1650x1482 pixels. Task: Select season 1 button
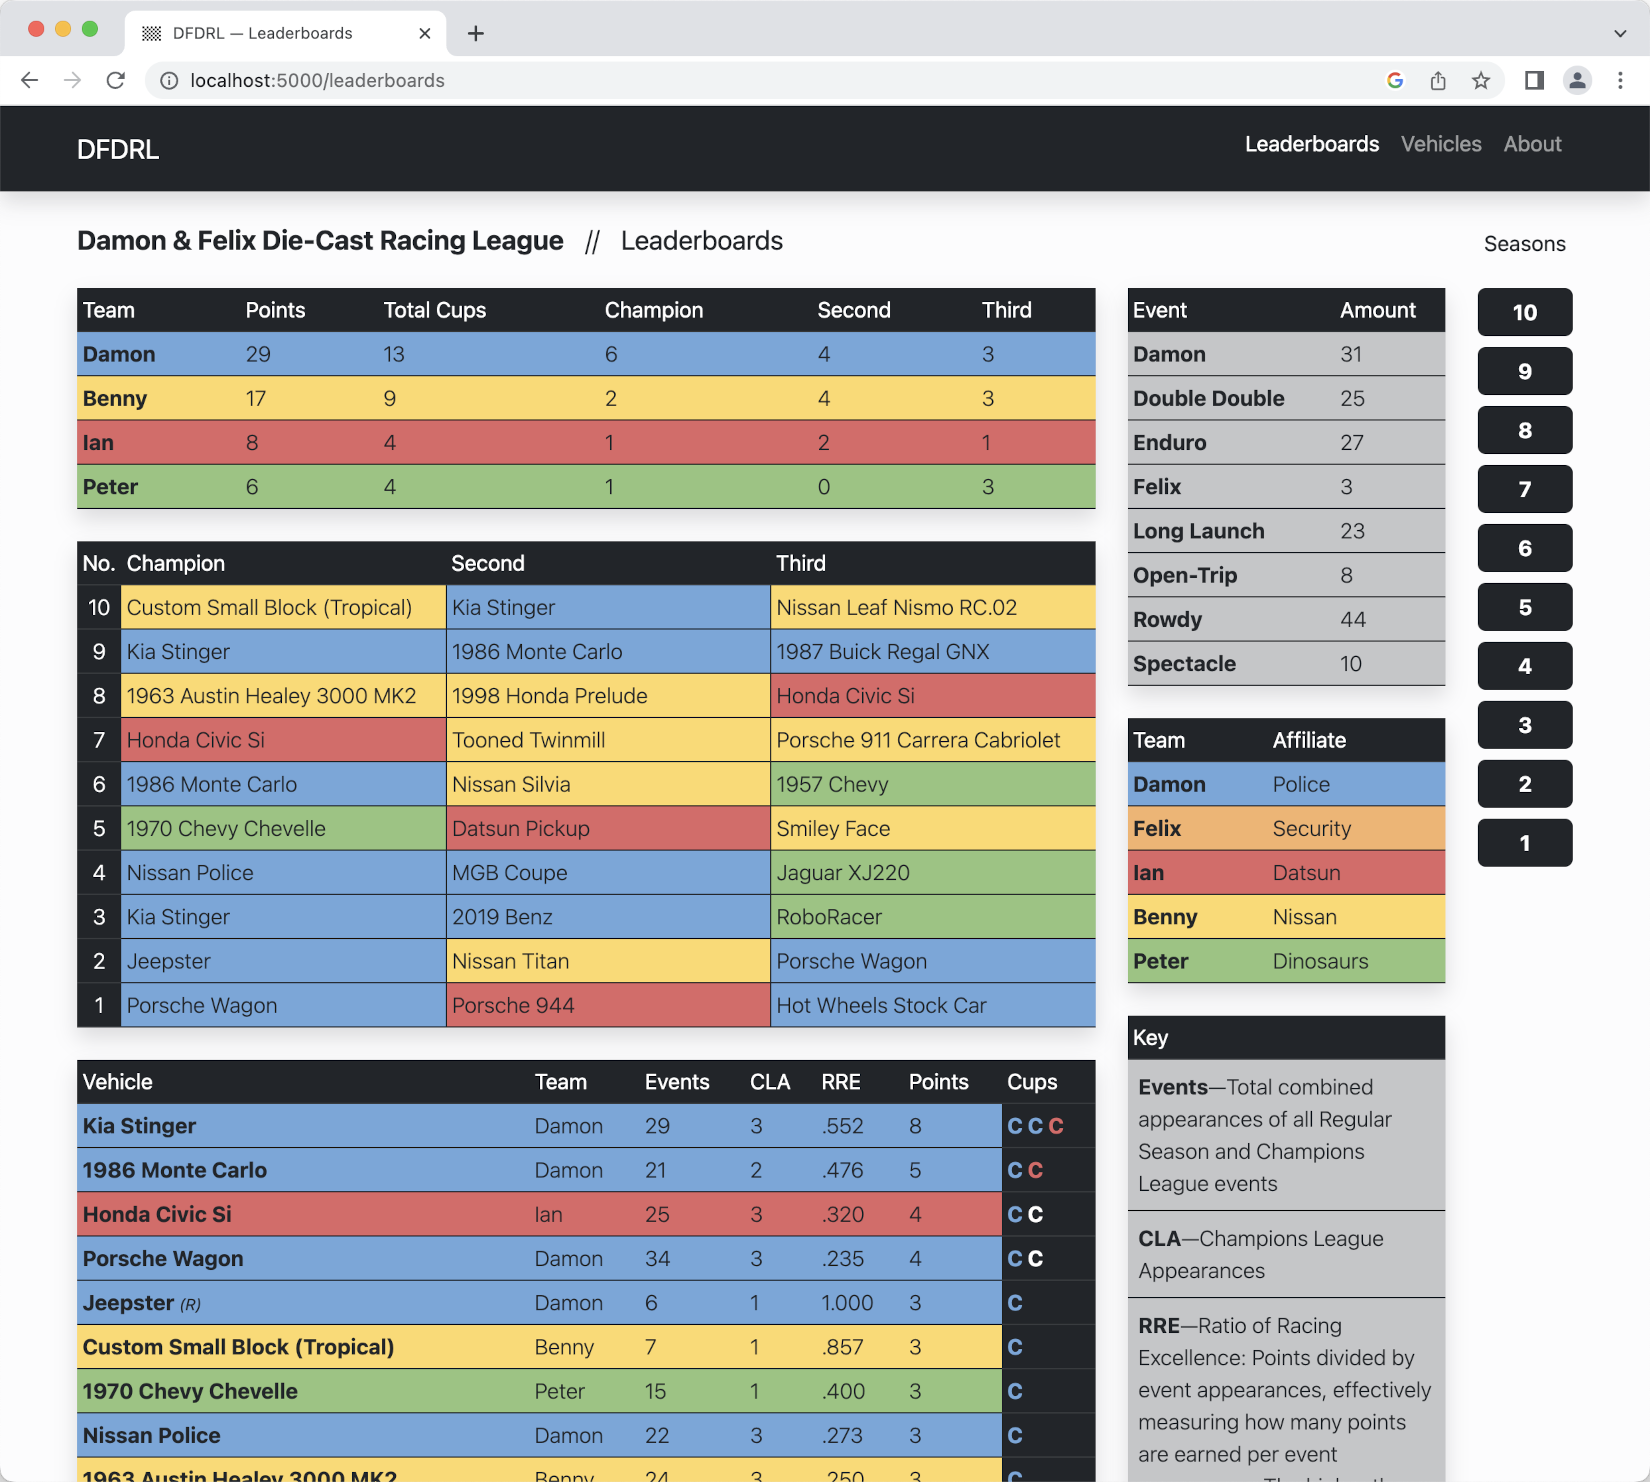tap(1524, 842)
